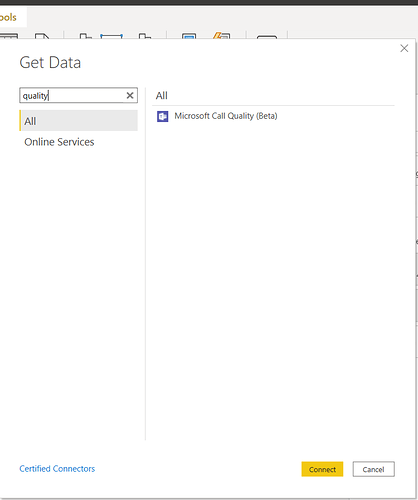Open the Certified Connectors link
418x500 pixels.
point(57,469)
